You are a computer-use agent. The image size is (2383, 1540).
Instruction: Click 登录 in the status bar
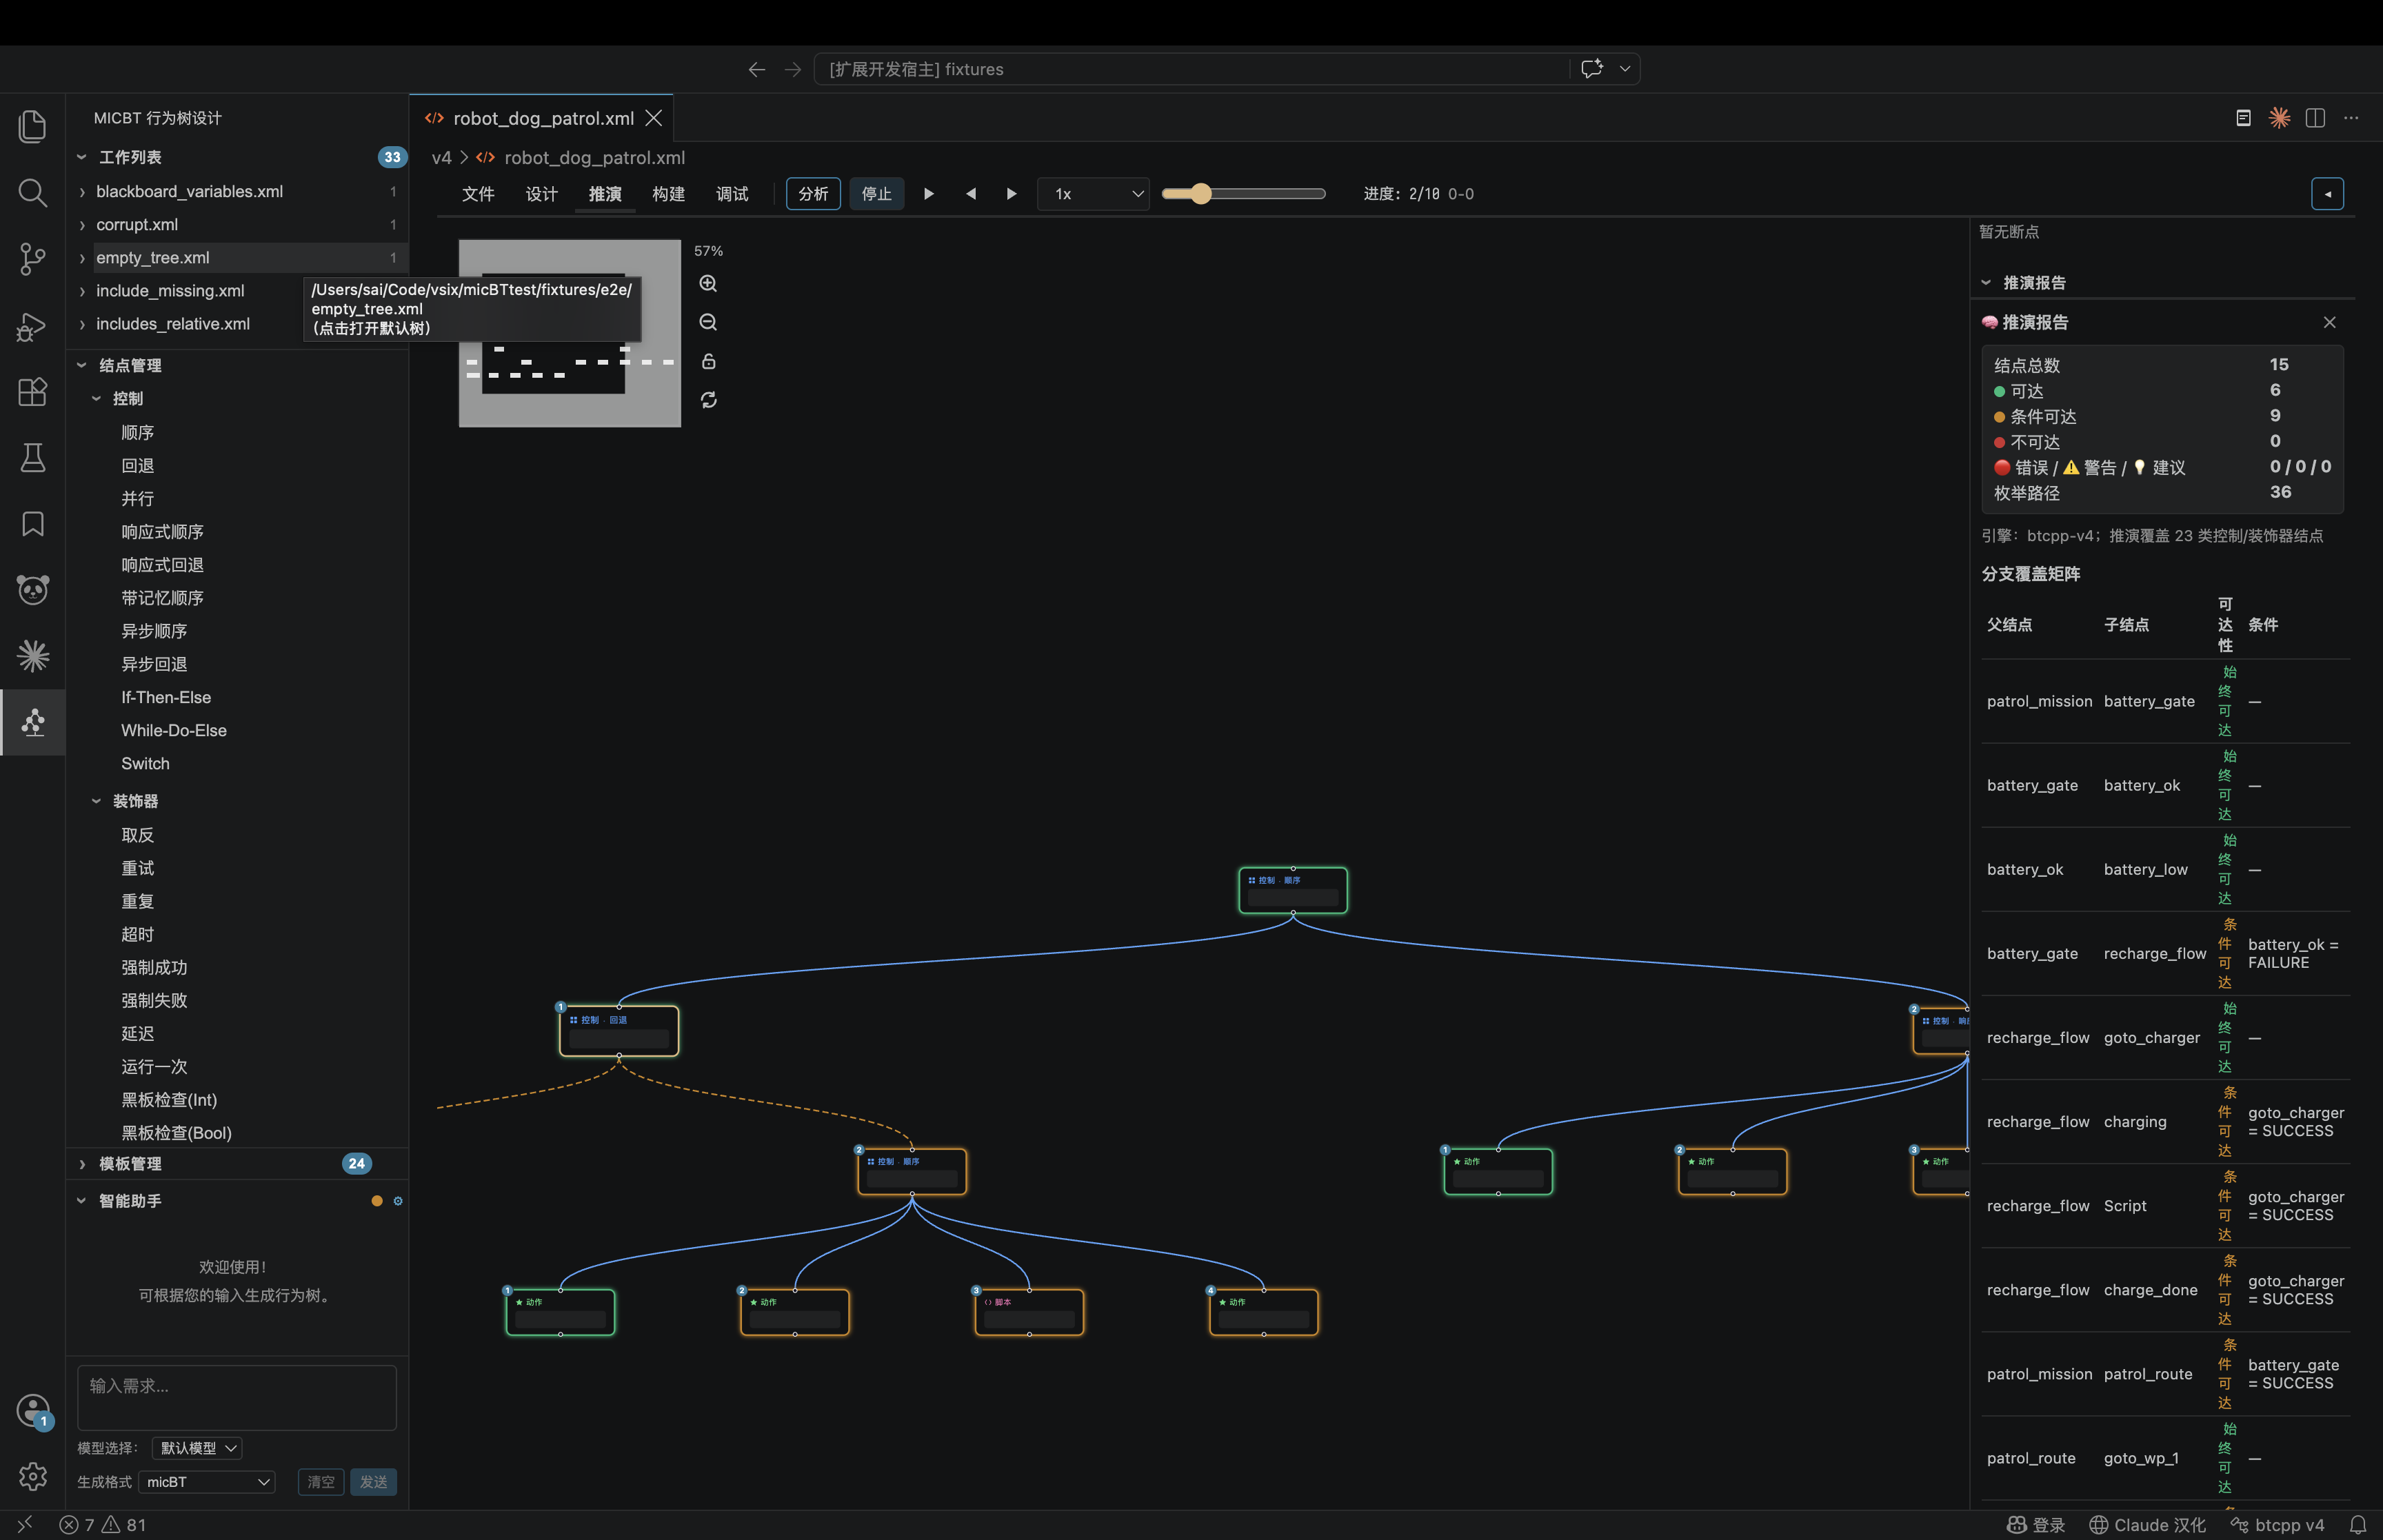coord(2036,1525)
